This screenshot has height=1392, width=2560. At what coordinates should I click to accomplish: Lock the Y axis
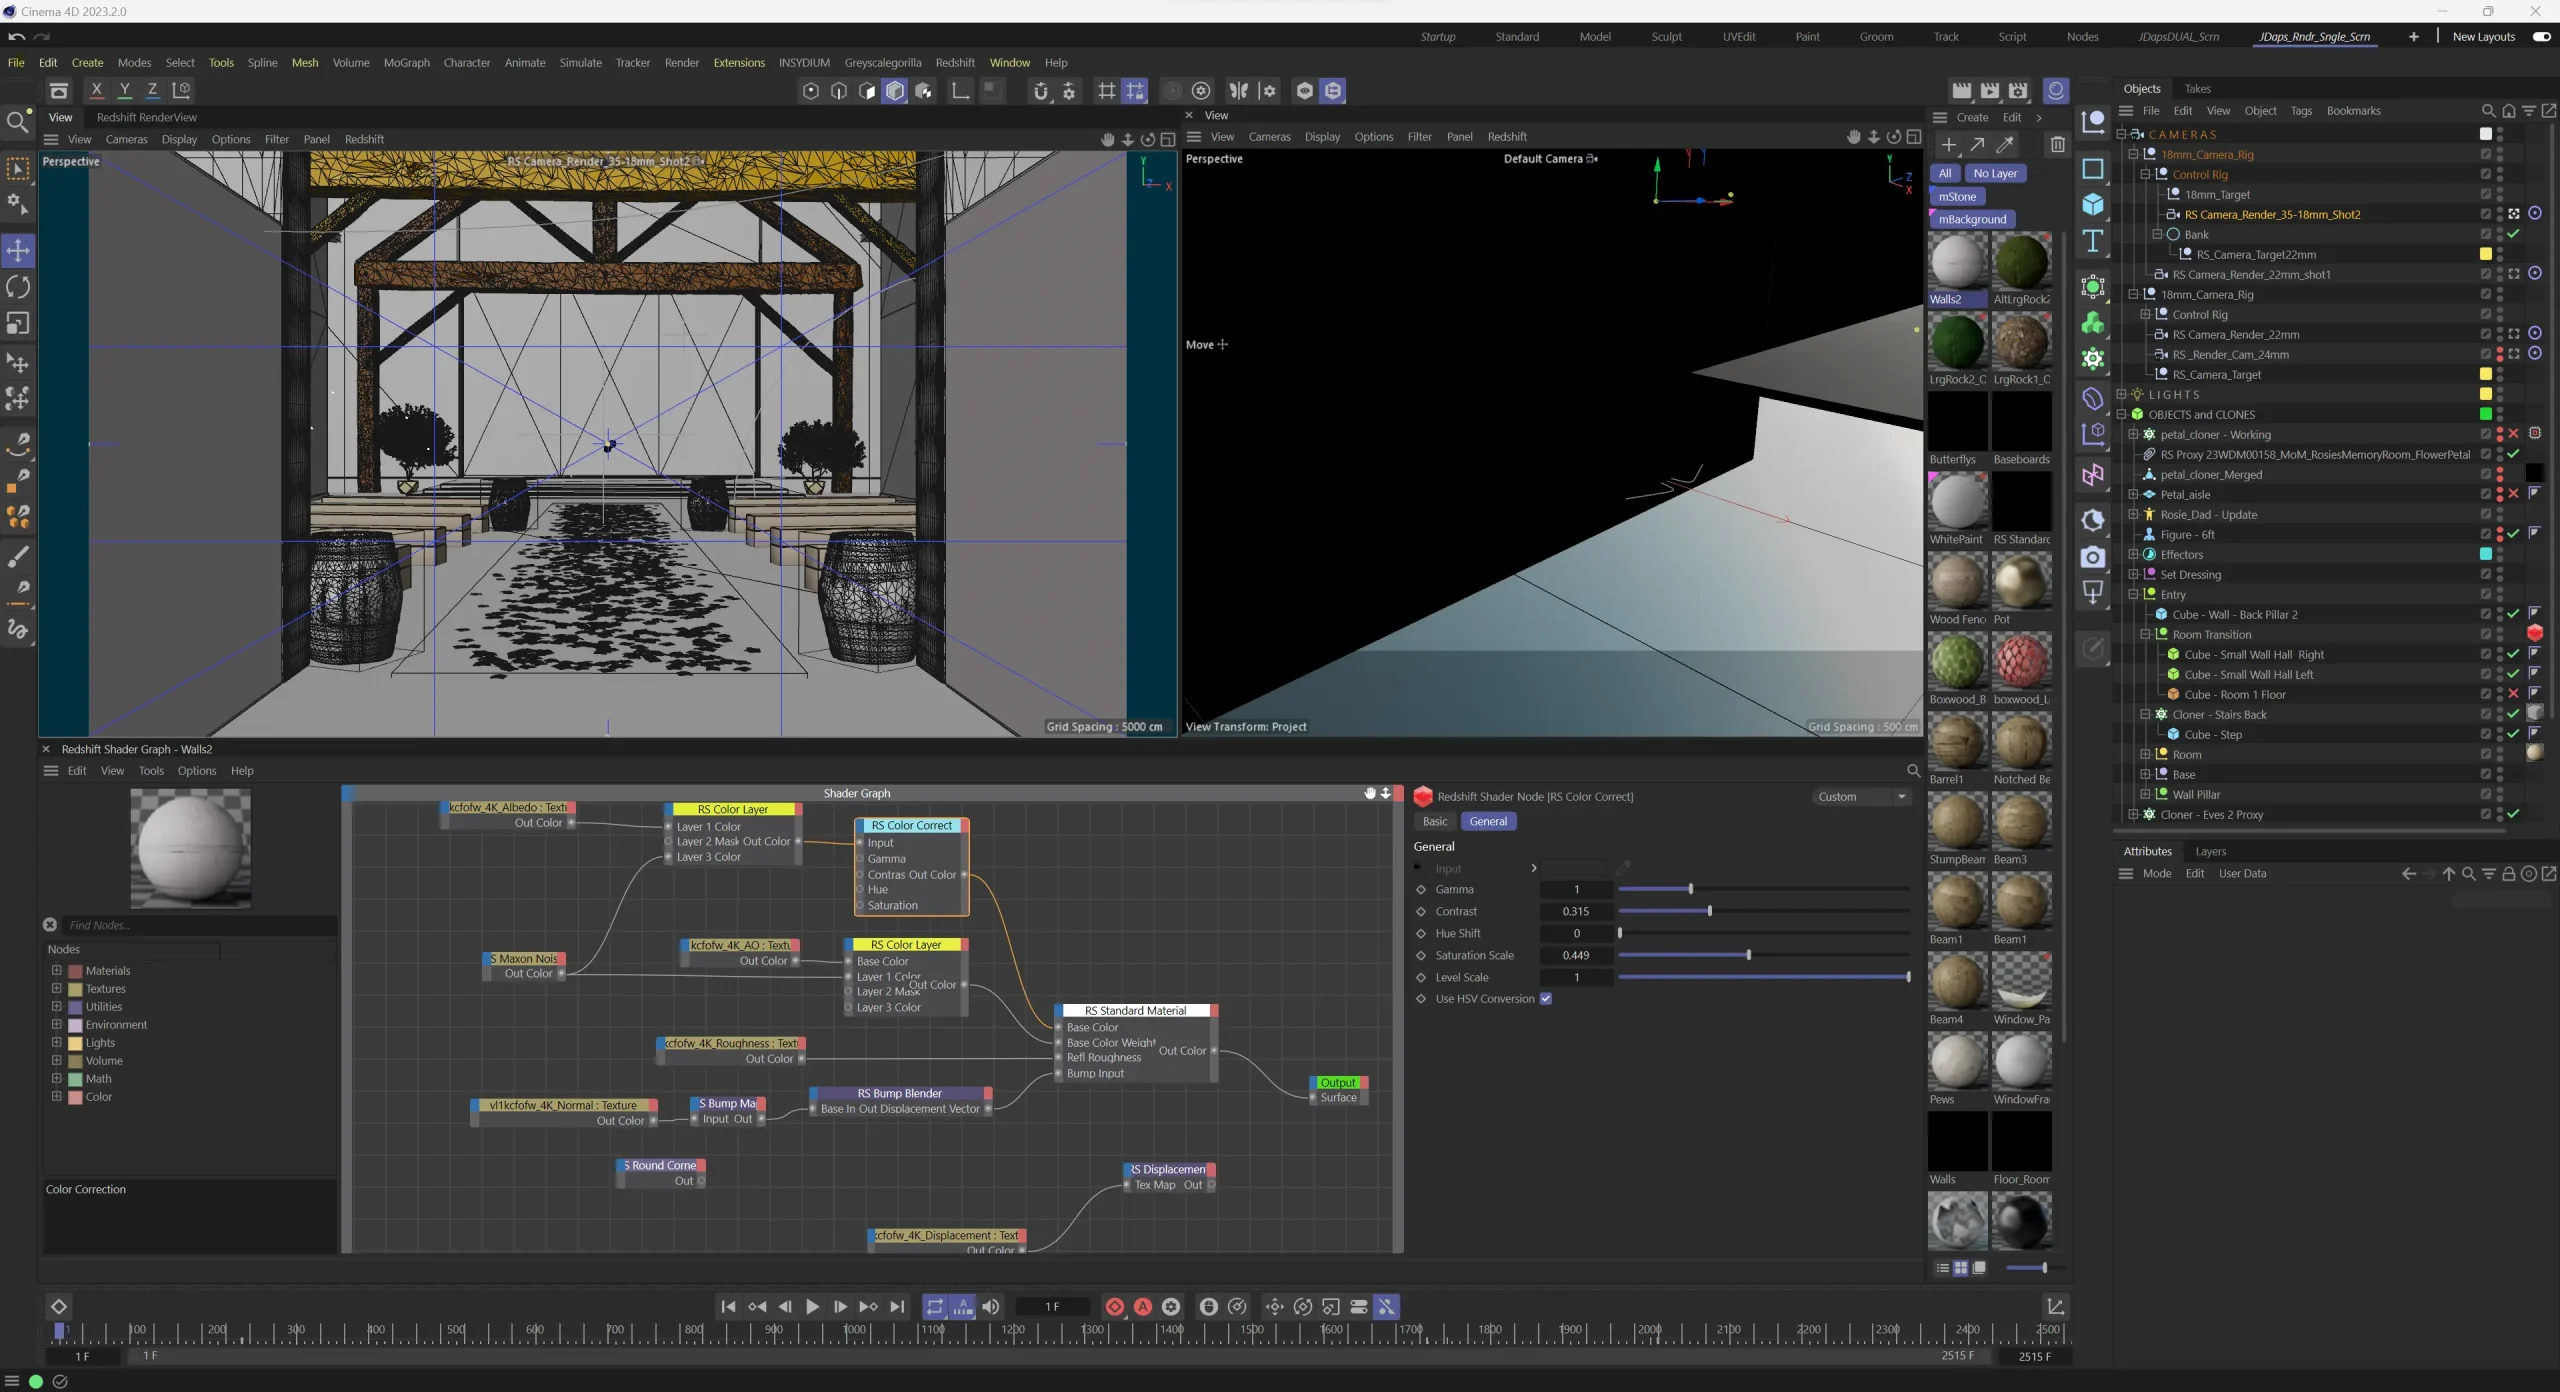tap(124, 90)
